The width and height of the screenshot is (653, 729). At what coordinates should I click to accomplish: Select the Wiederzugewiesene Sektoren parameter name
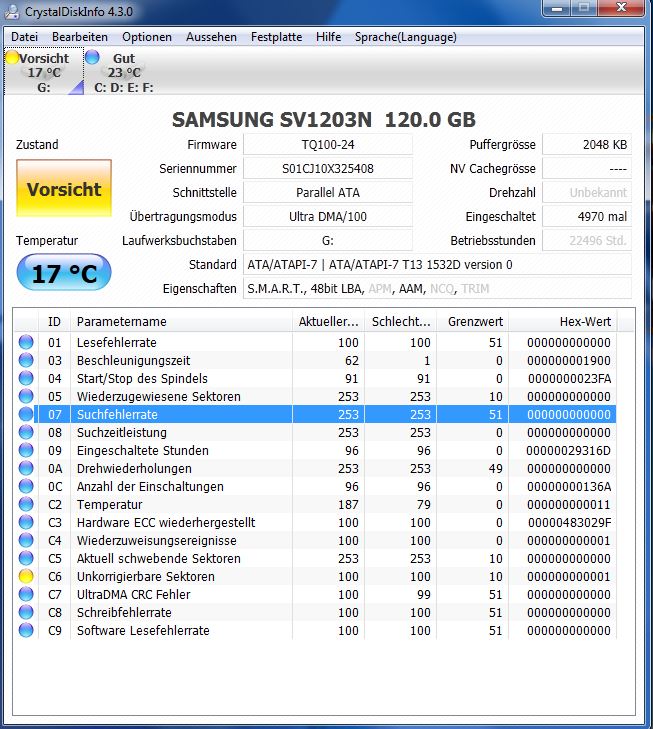[x=158, y=397]
